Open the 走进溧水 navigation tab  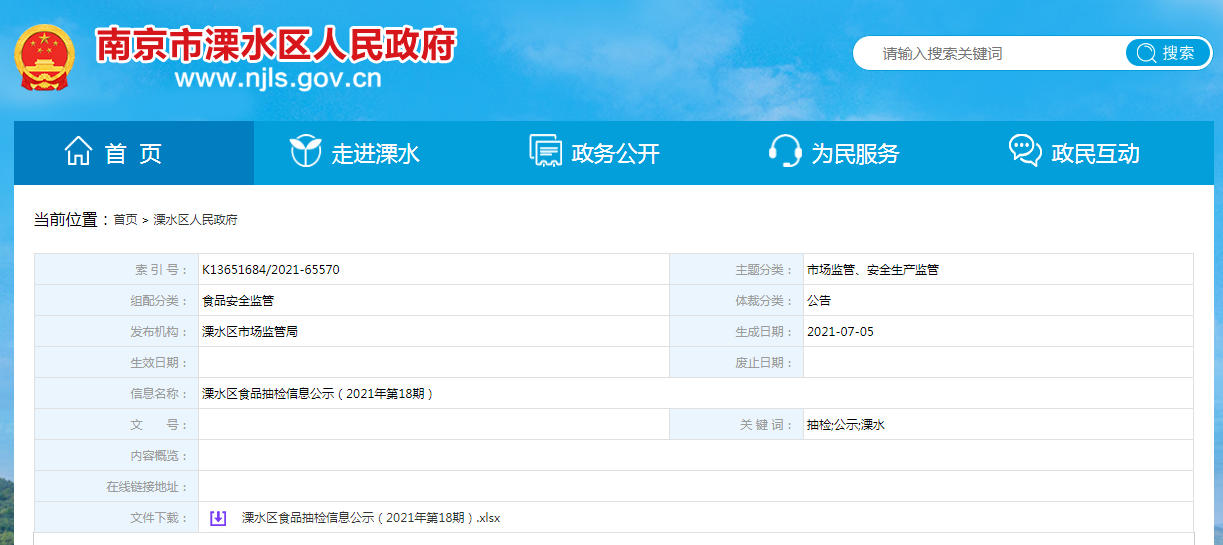click(374, 153)
